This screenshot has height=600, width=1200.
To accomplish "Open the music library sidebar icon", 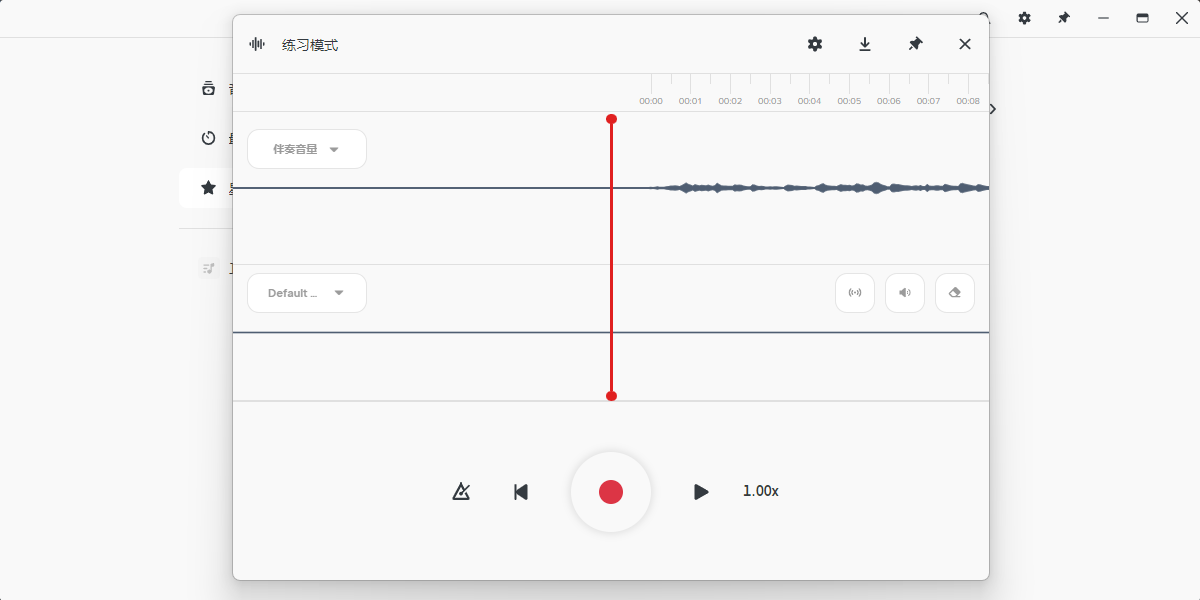I will pyautogui.click(x=208, y=88).
